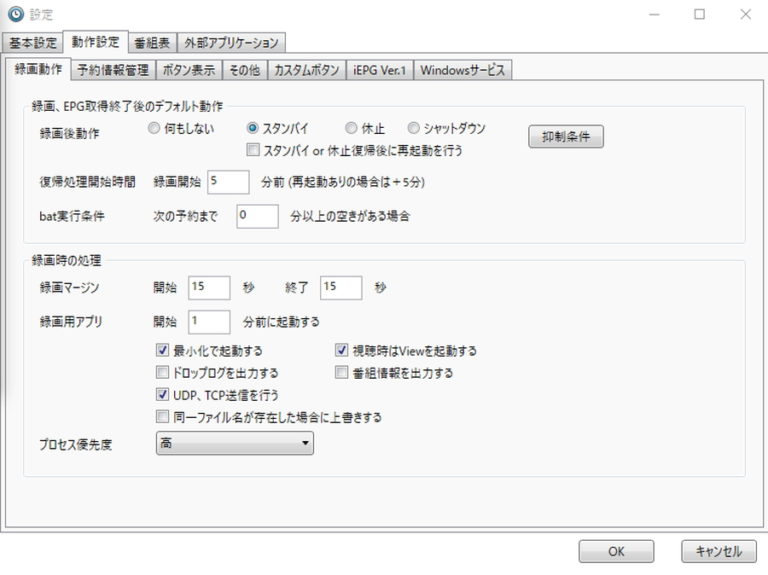Uncheck 最小化で起動する
The width and height of the screenshot is (768, 575).
(163, 351)
